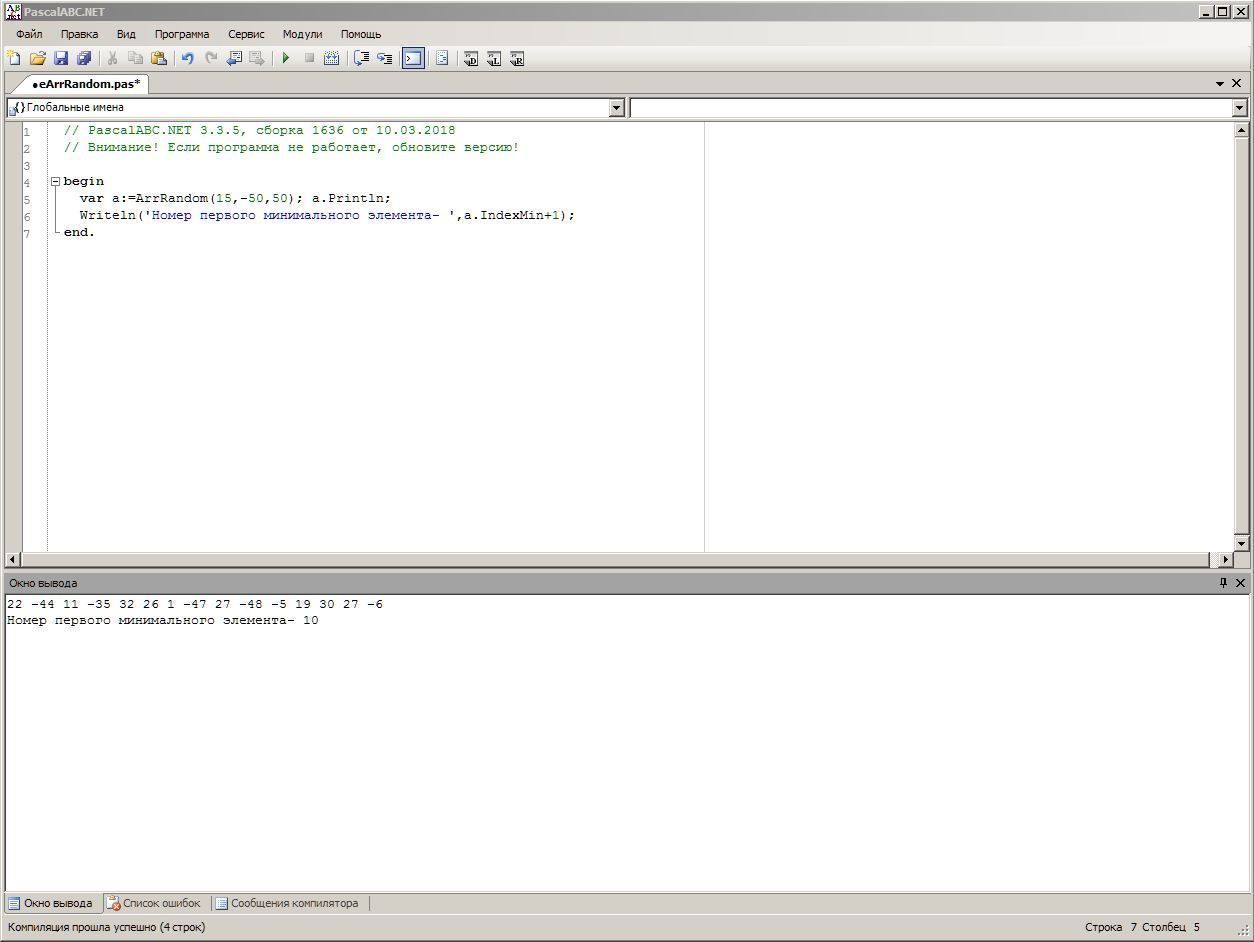Toggle the output window toolbar button

[x=413, y=59]
